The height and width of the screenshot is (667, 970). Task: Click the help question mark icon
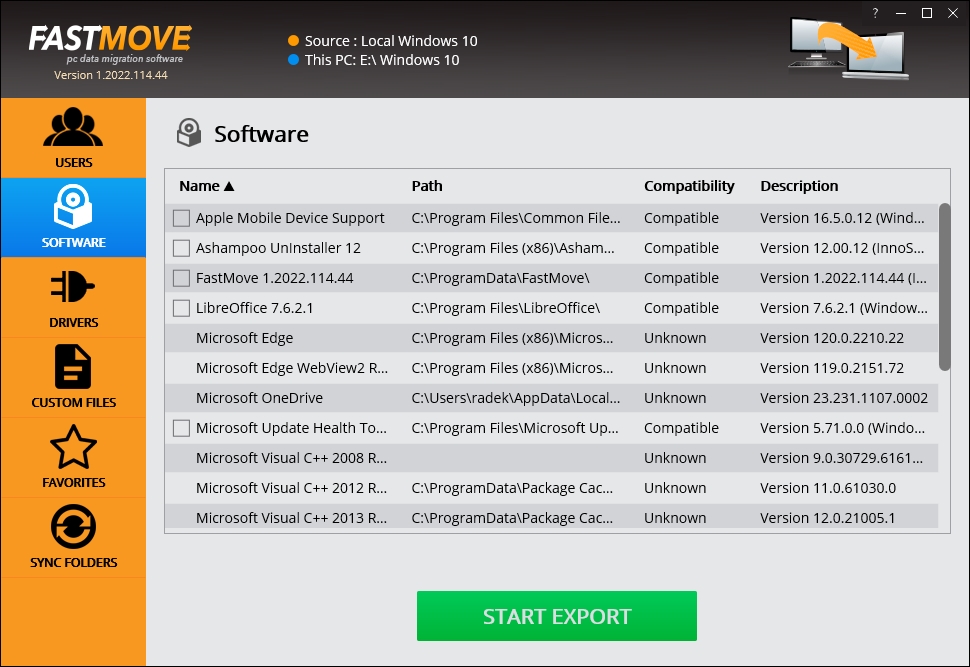point(875,13)
